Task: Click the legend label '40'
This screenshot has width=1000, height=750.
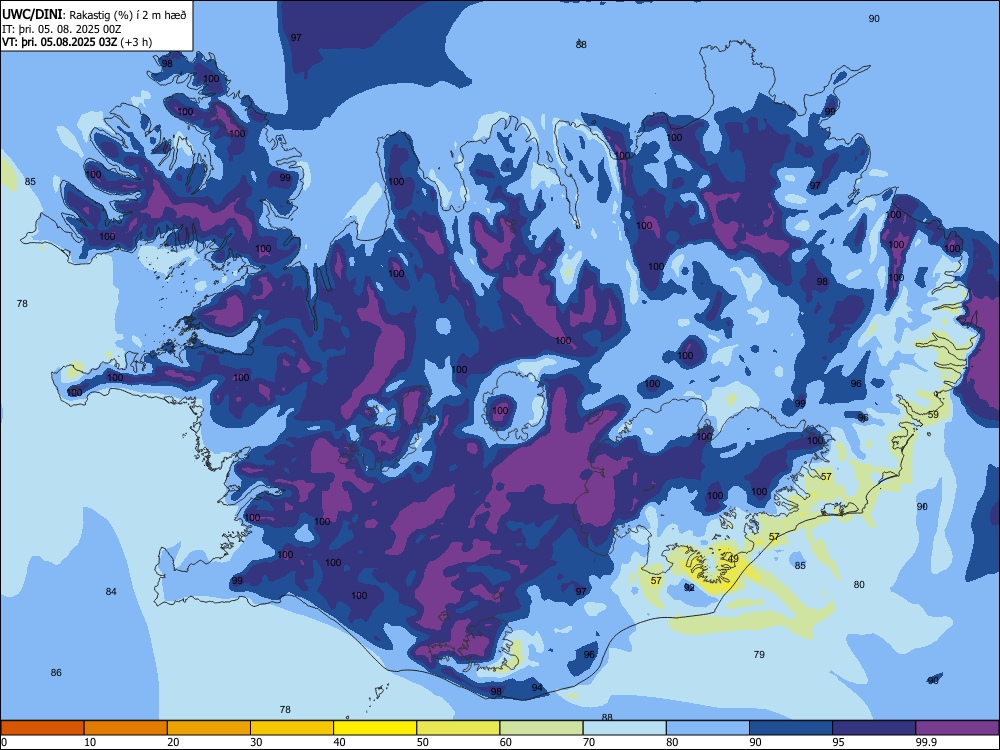Action: (x=339, y=742)
